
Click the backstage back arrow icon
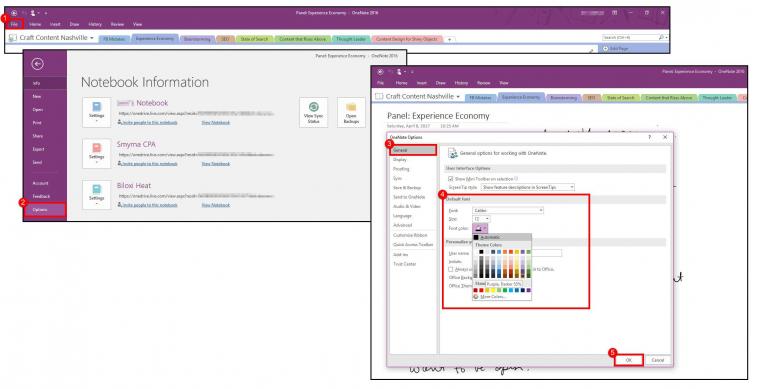click(37, 64)
